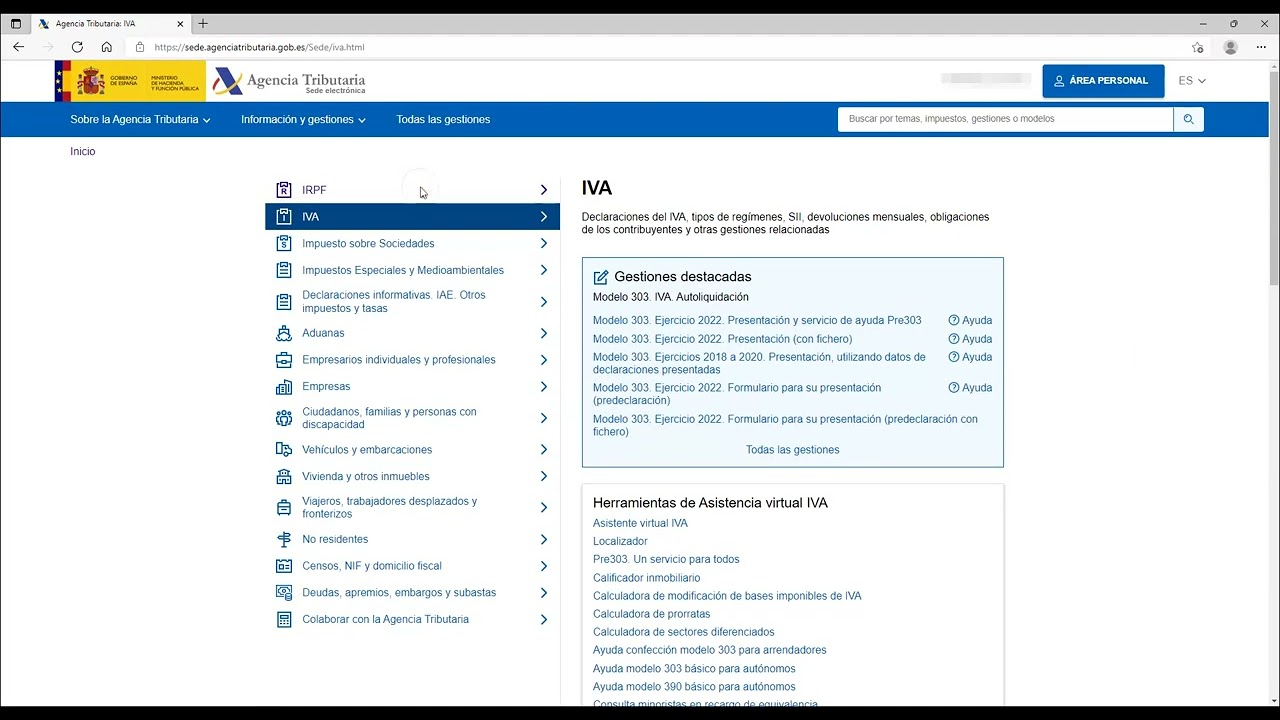Click Ayuda next to Modelo 303 con fichero

click(x=970, y=339)
